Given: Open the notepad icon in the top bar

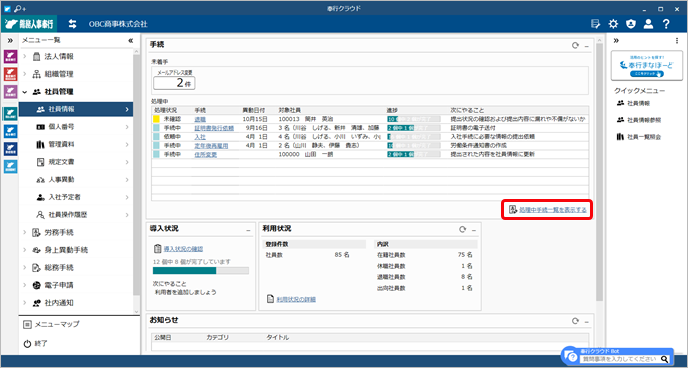Looking at the screenshot, I should tap(595, 24).
